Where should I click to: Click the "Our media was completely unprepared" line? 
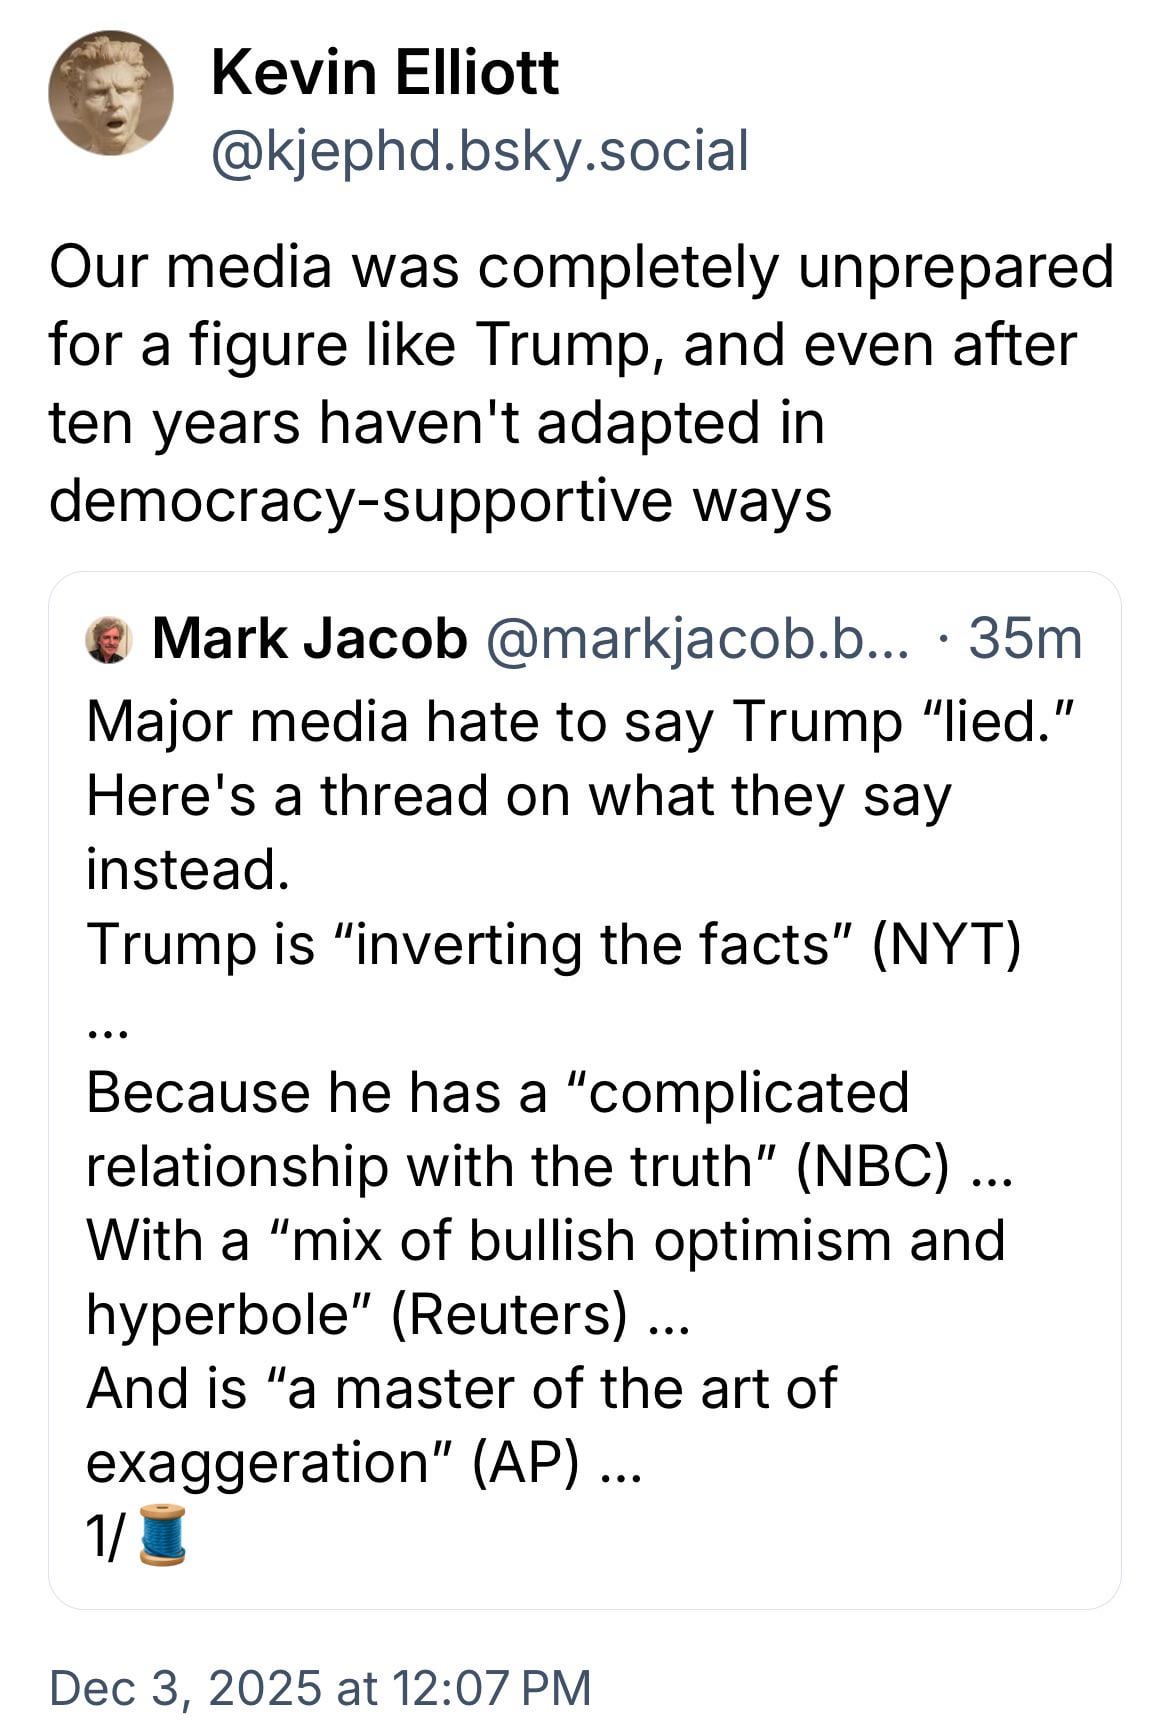580,266
